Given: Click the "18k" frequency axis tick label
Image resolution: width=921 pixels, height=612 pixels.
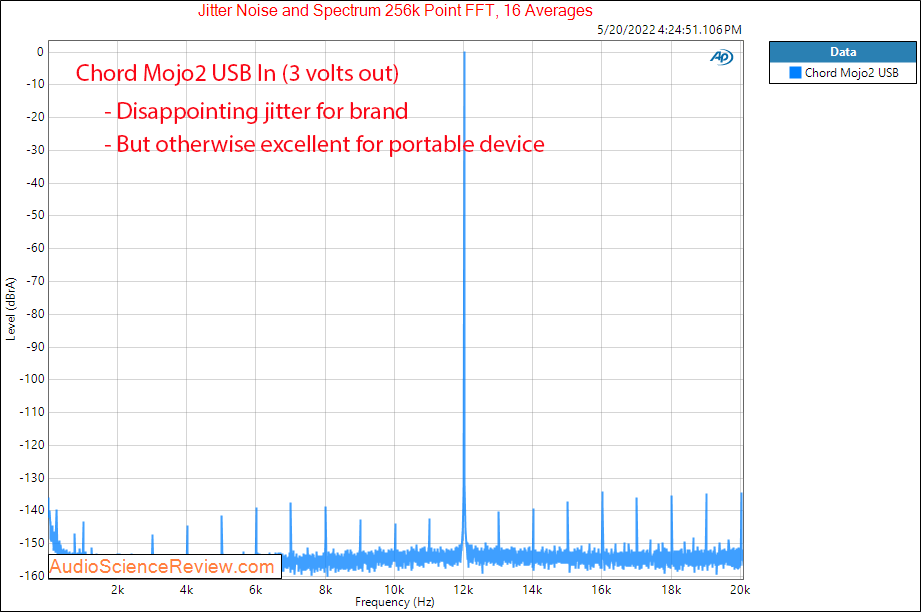Looking at the screenshot, I should click(x=671, y=590).
